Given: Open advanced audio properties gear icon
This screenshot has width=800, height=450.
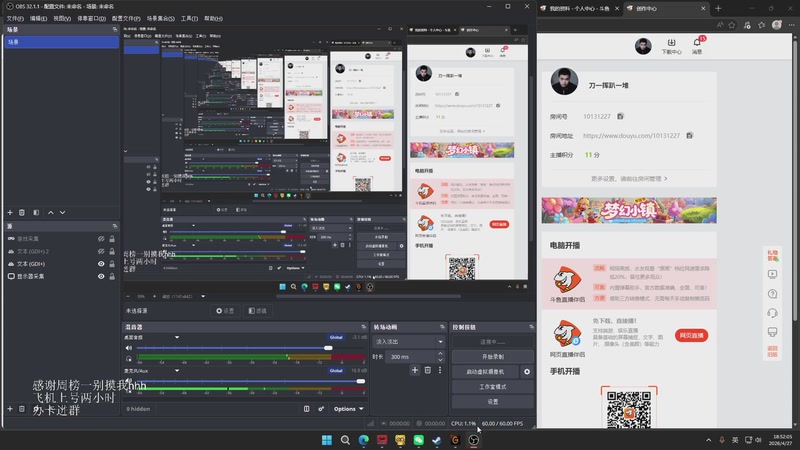Looking at the screenshot, I should pos(321,409).
